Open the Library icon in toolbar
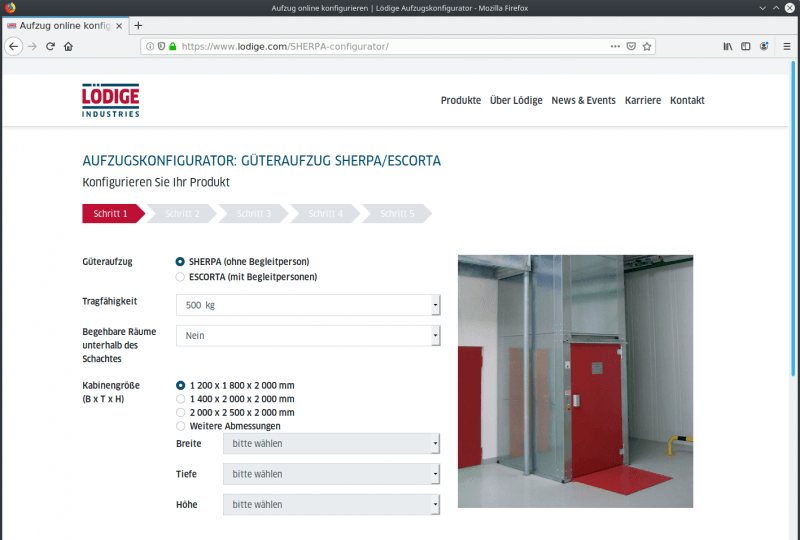The image size is (800, 540). 728,46
